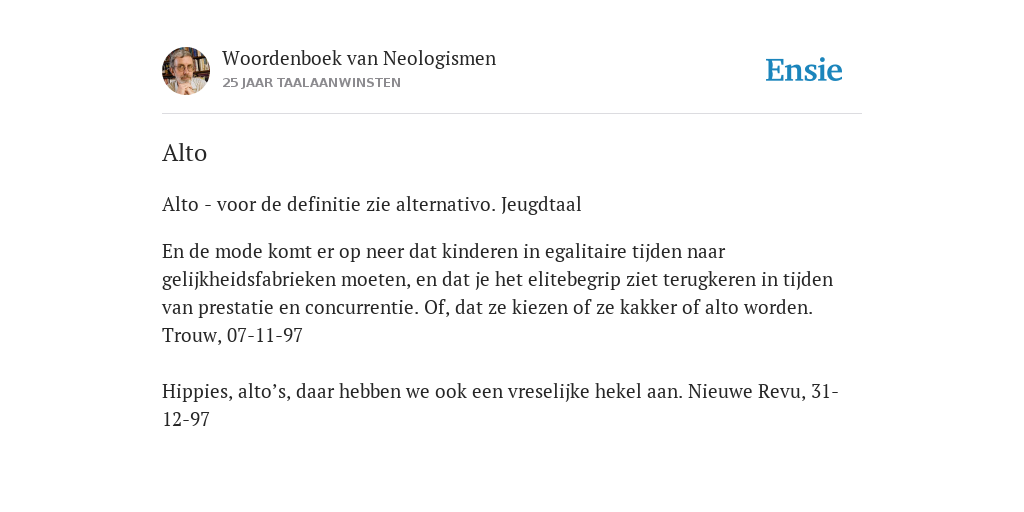Click the Nieuwe Revu source citation
This screenshot has height=512, width=1024.
coord(501,405)
